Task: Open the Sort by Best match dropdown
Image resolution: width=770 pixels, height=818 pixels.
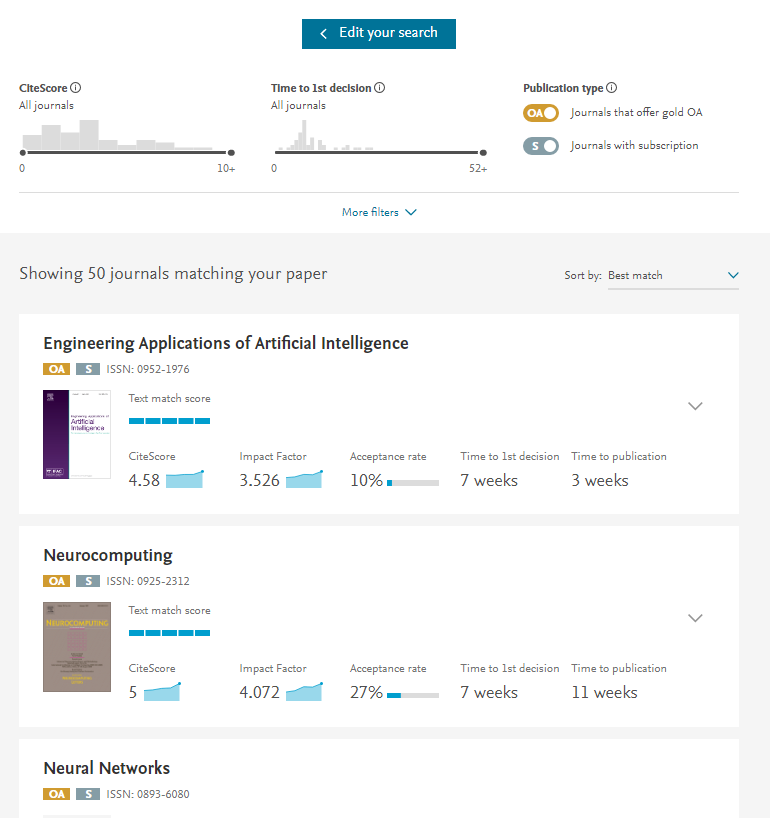Action: [x=673, y=275]
